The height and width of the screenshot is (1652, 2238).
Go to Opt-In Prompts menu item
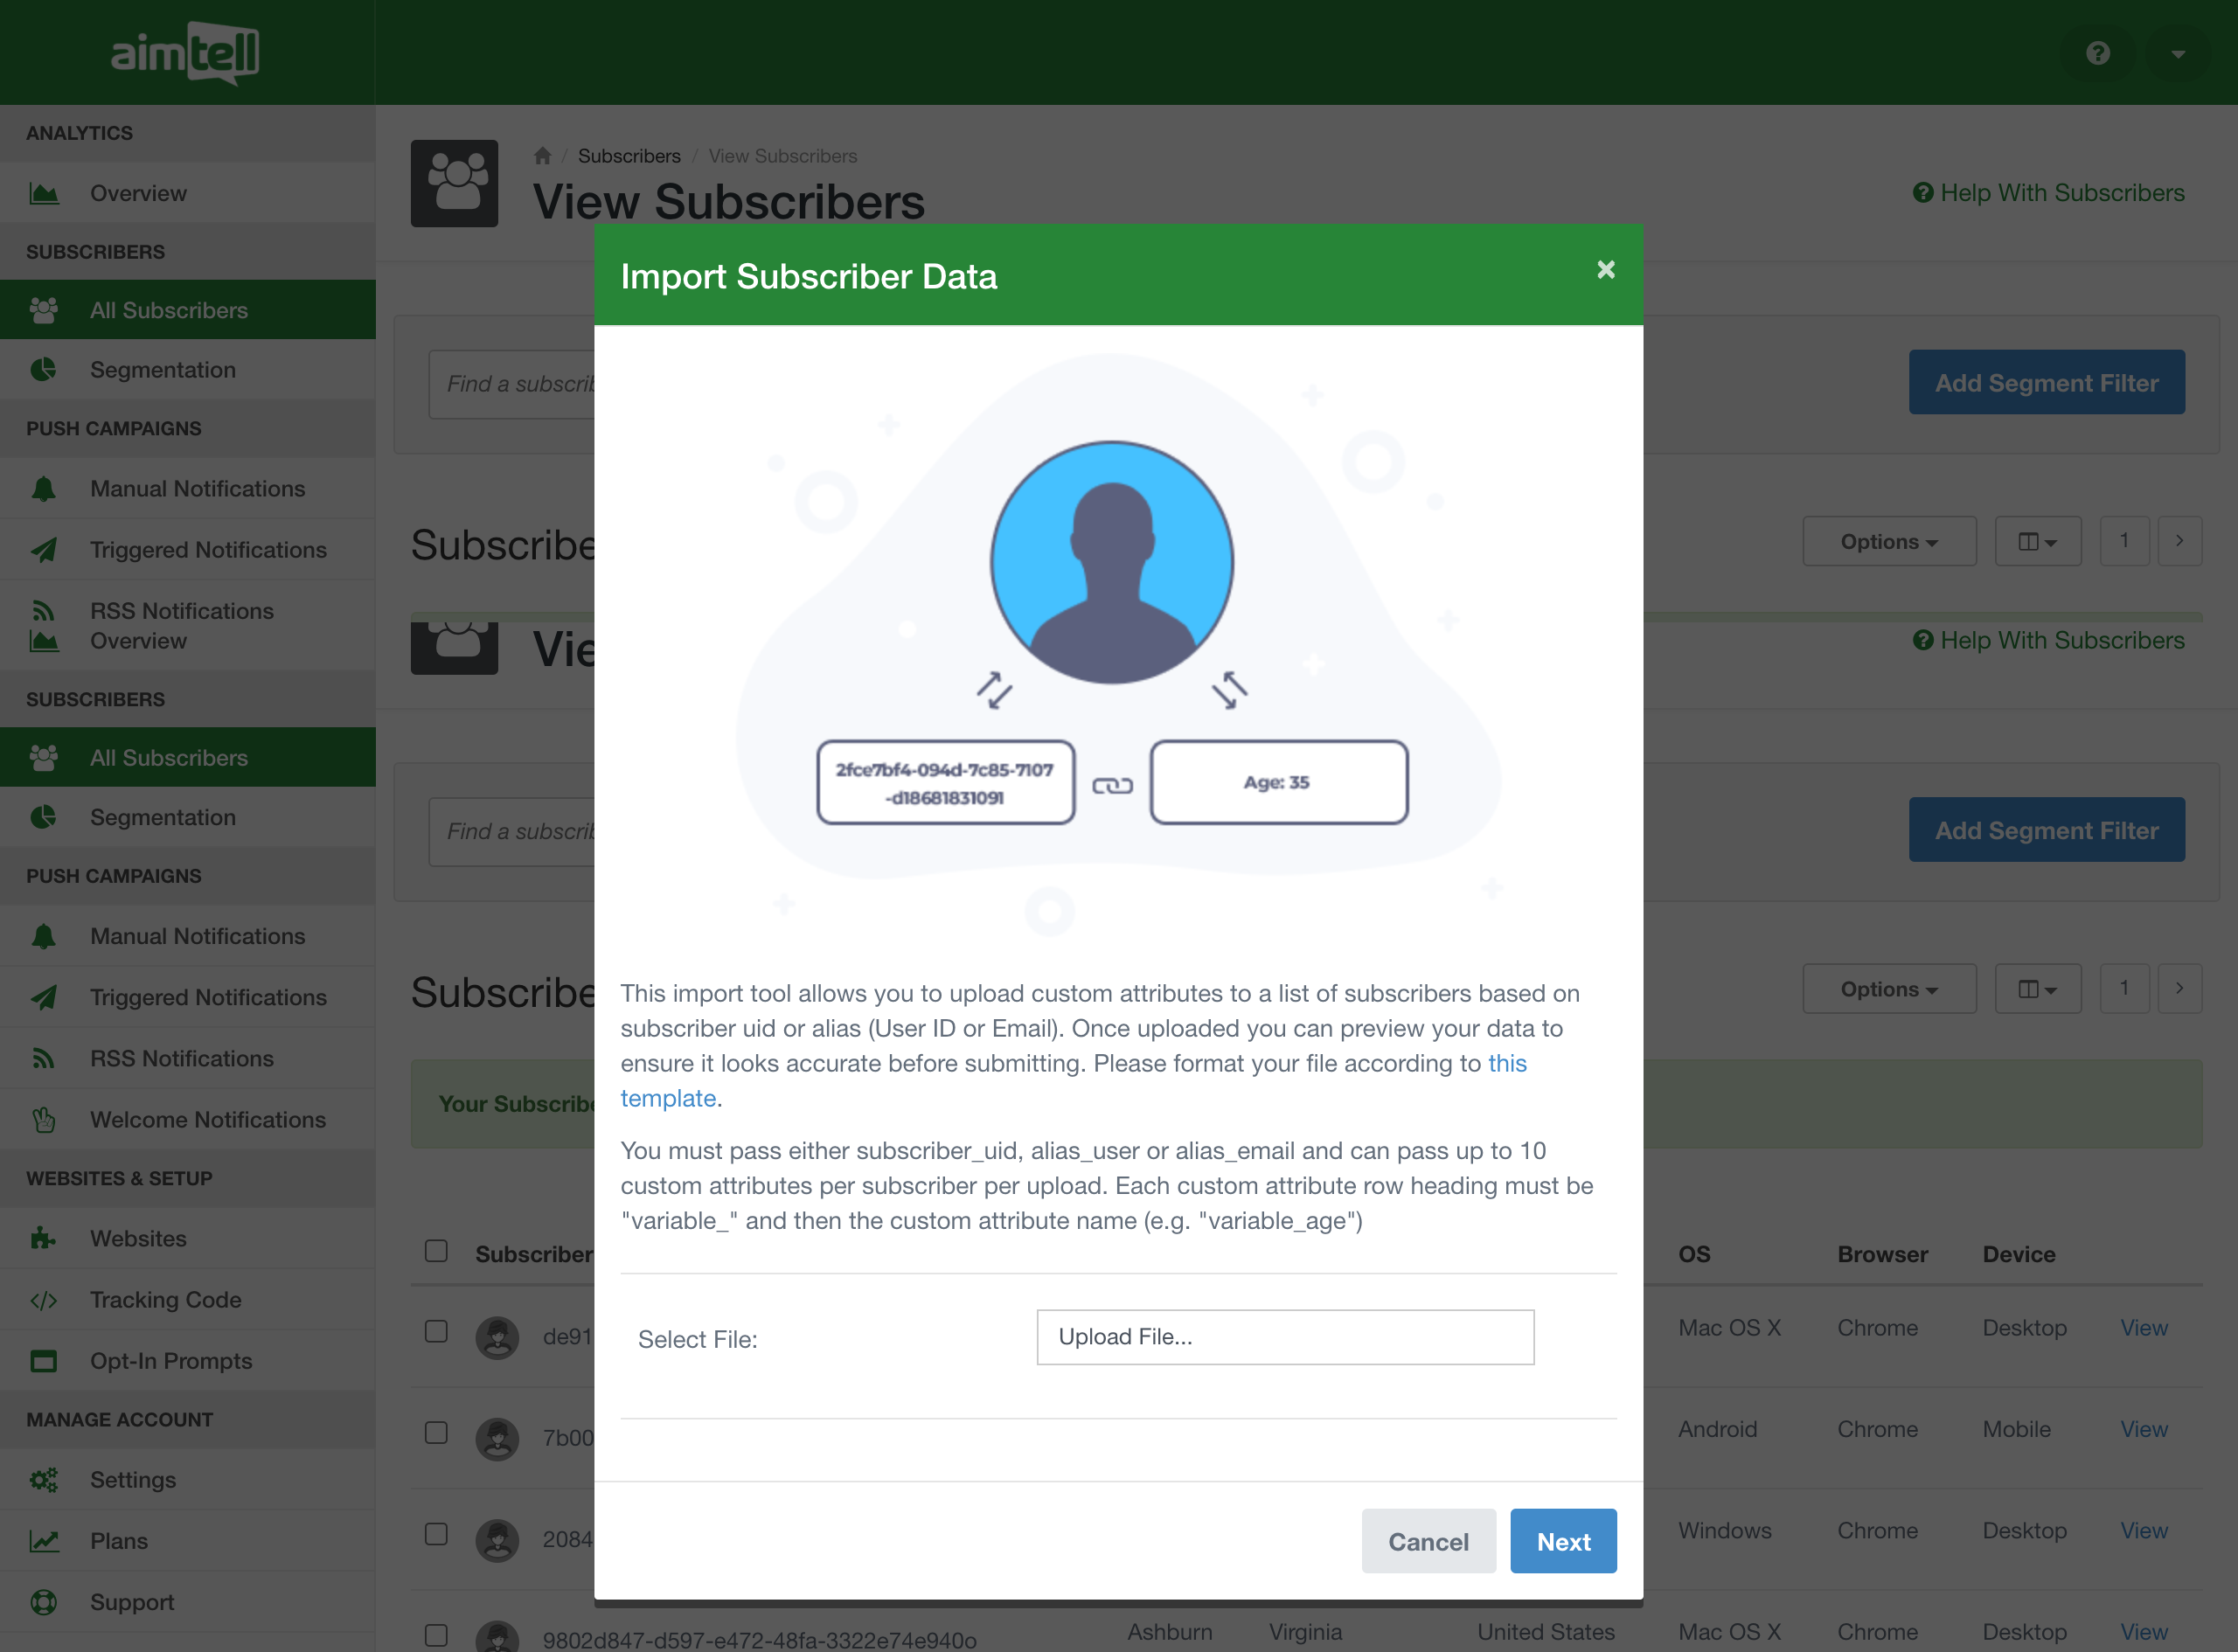[171, 1361]
